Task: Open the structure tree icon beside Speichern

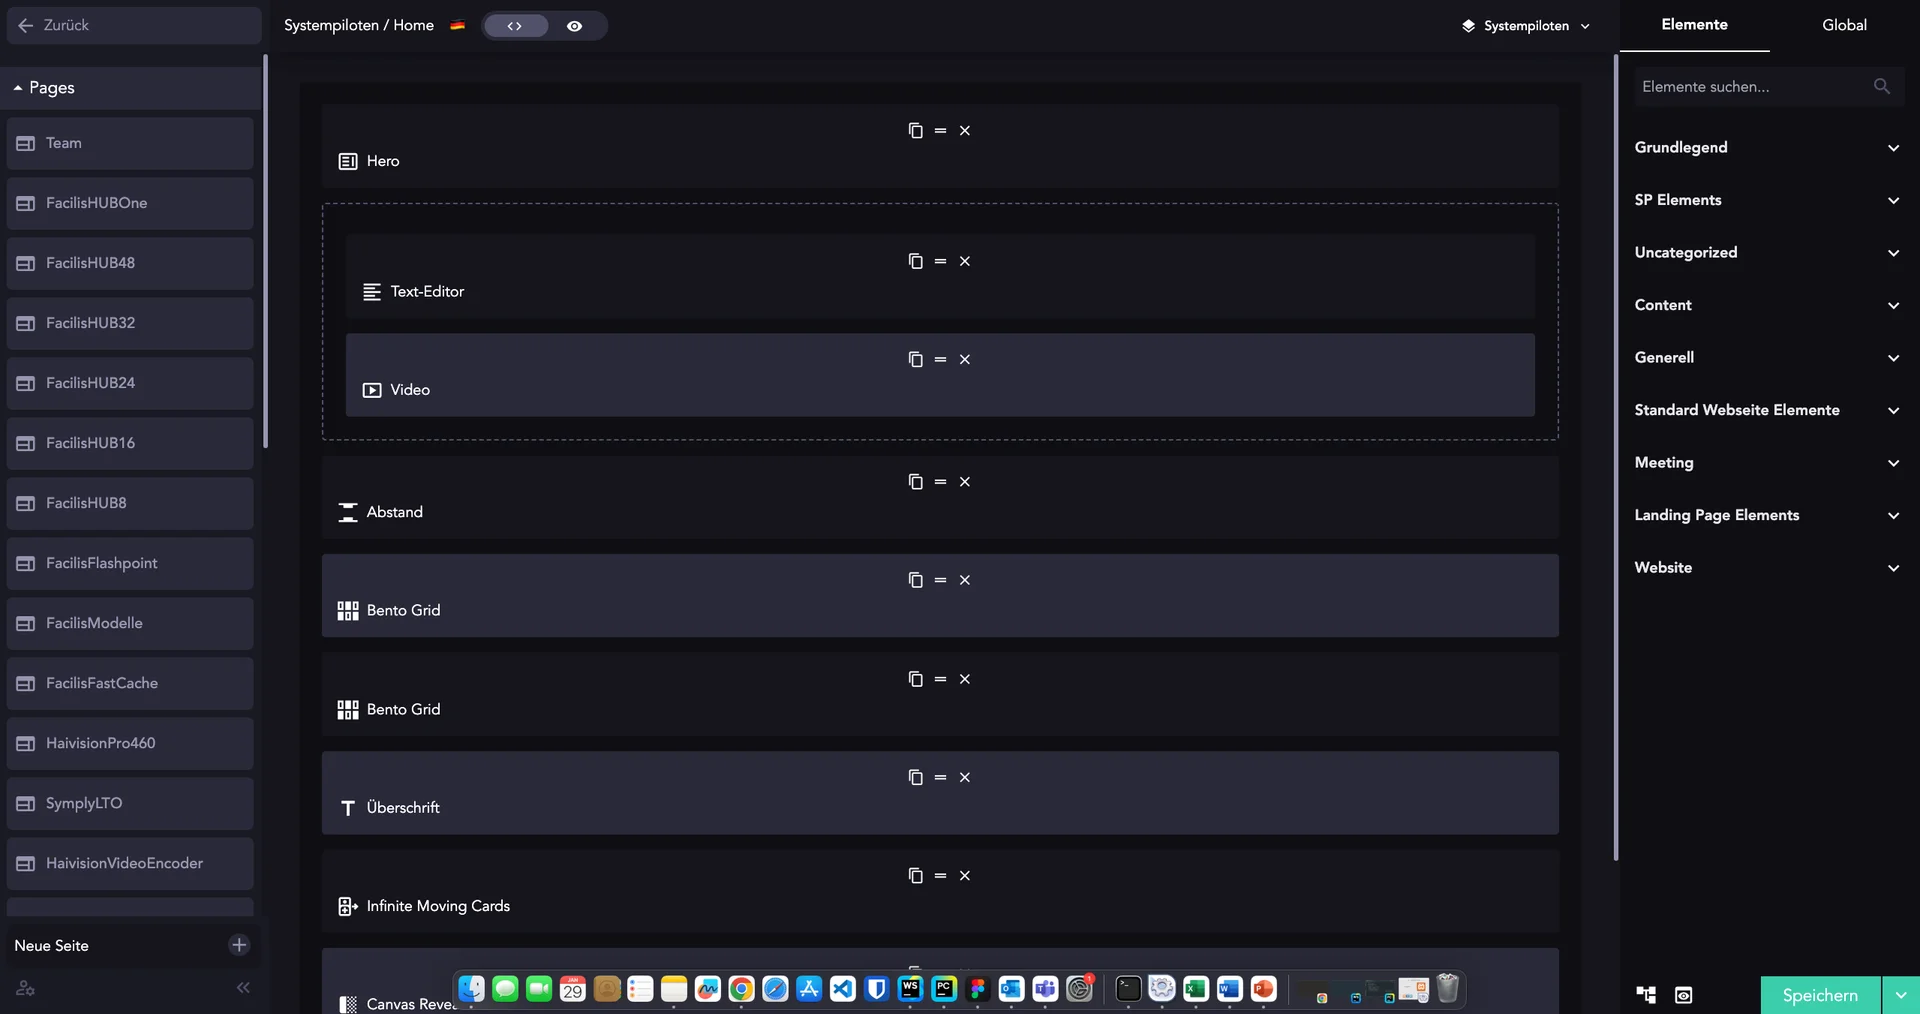Action: 1646,995
